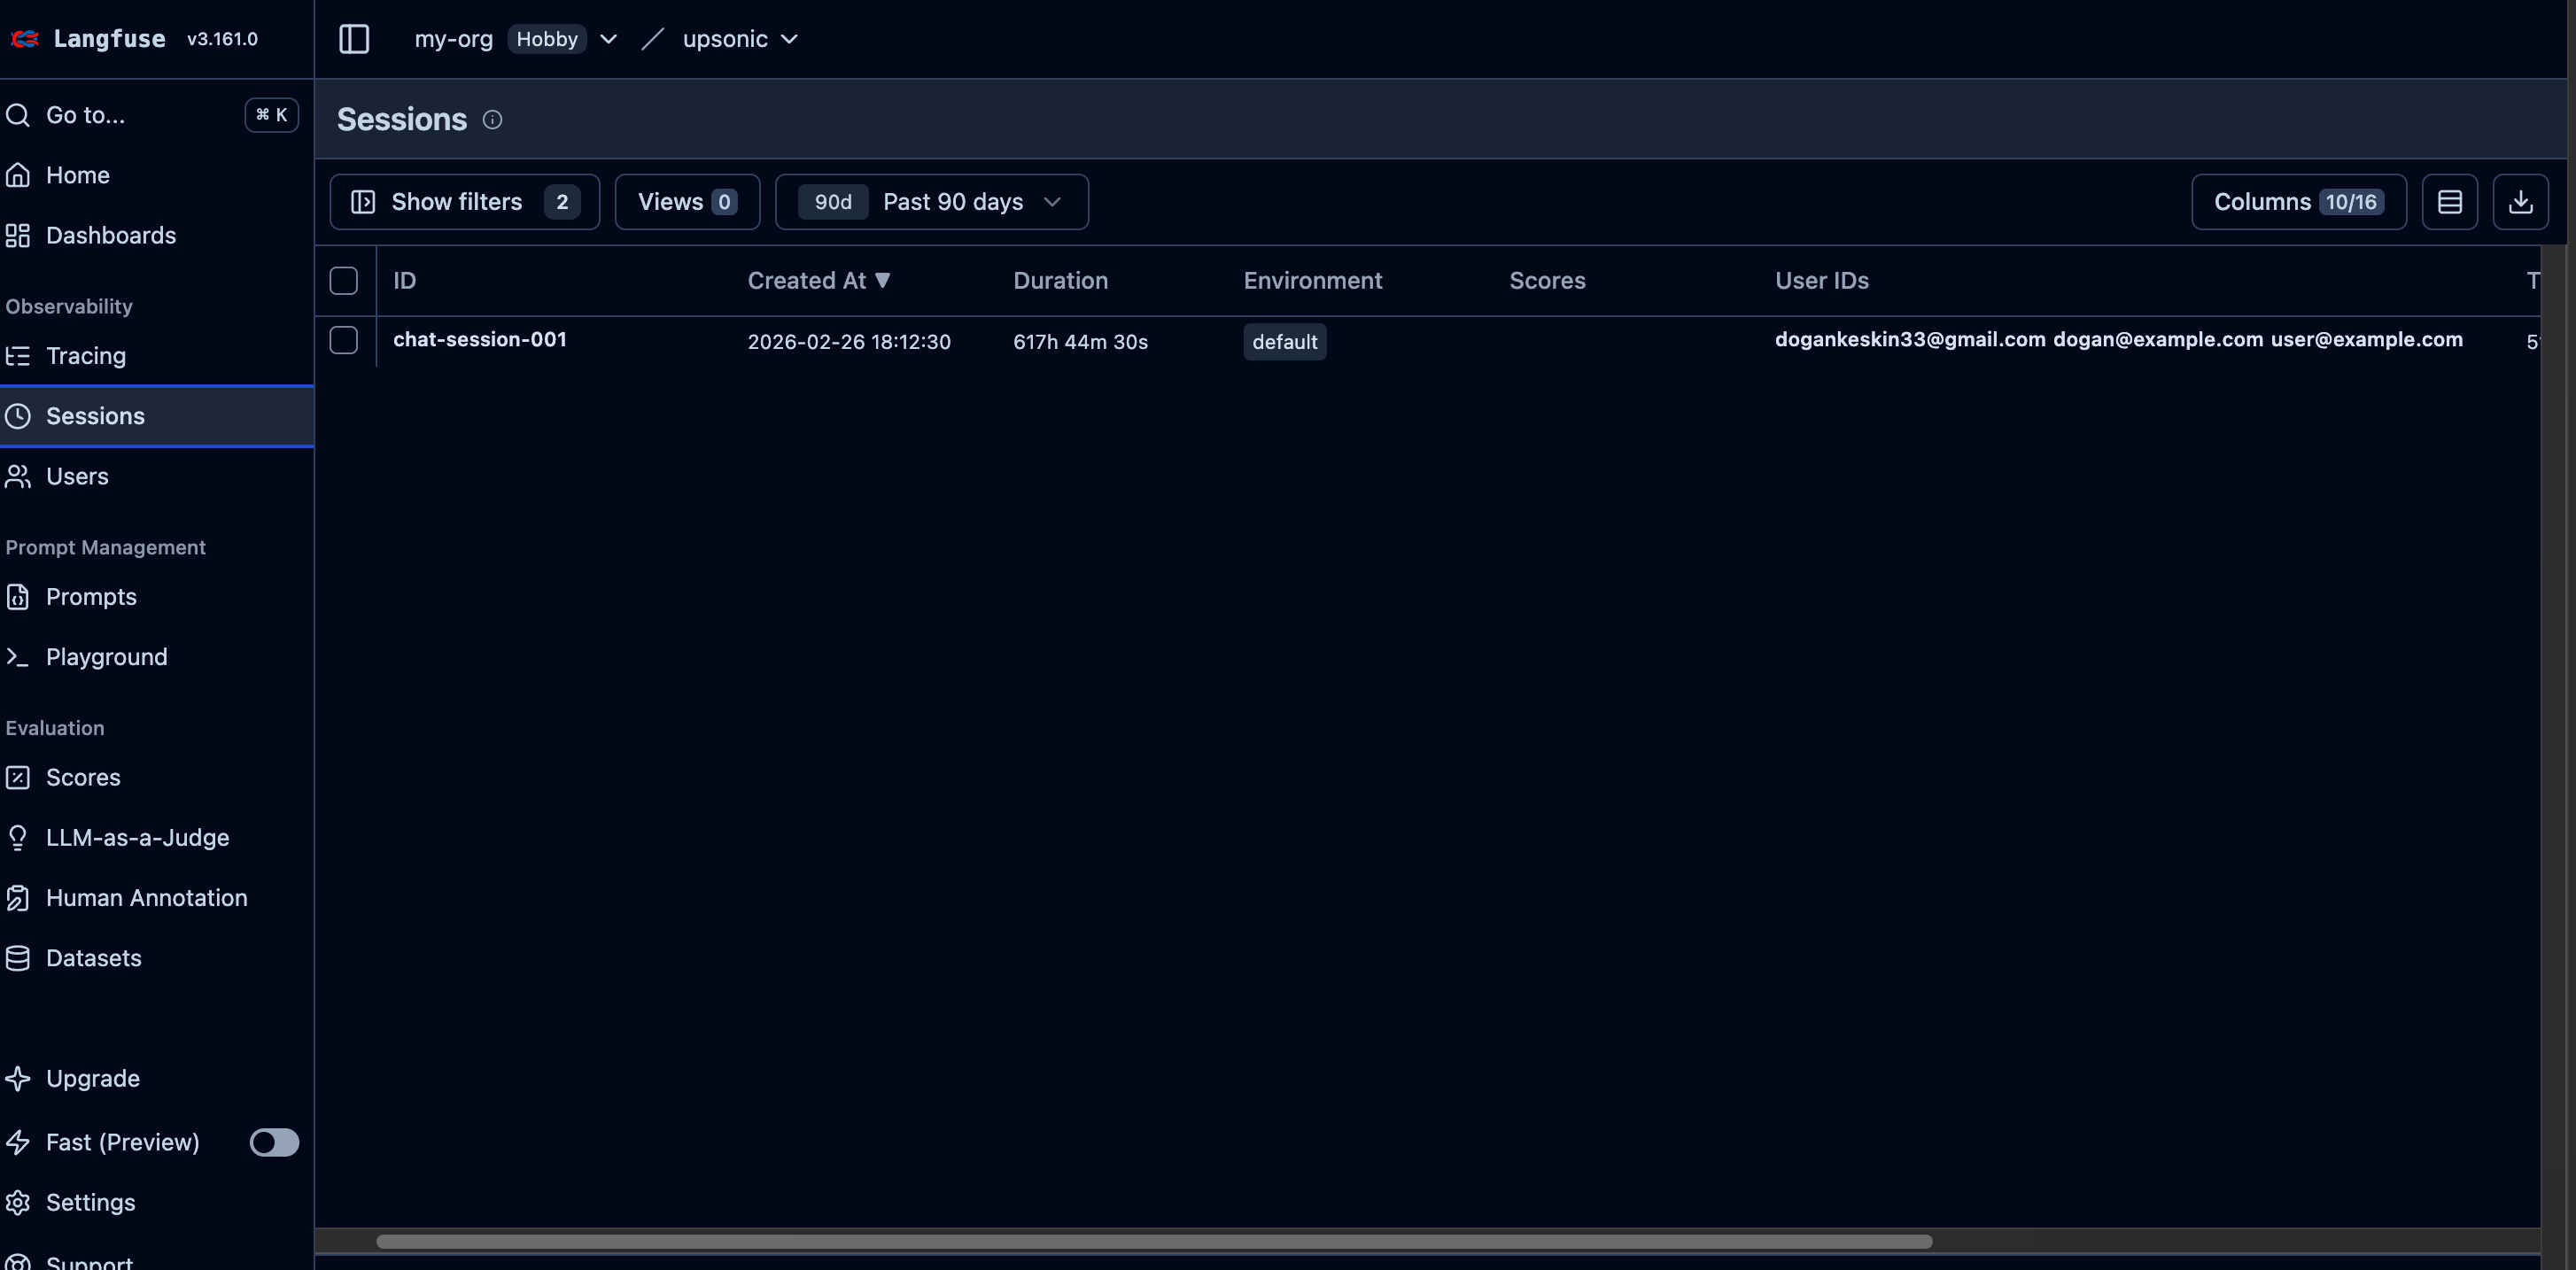Click the Environment column header
The image size is (2576, 1270).
pos(1312,281)
